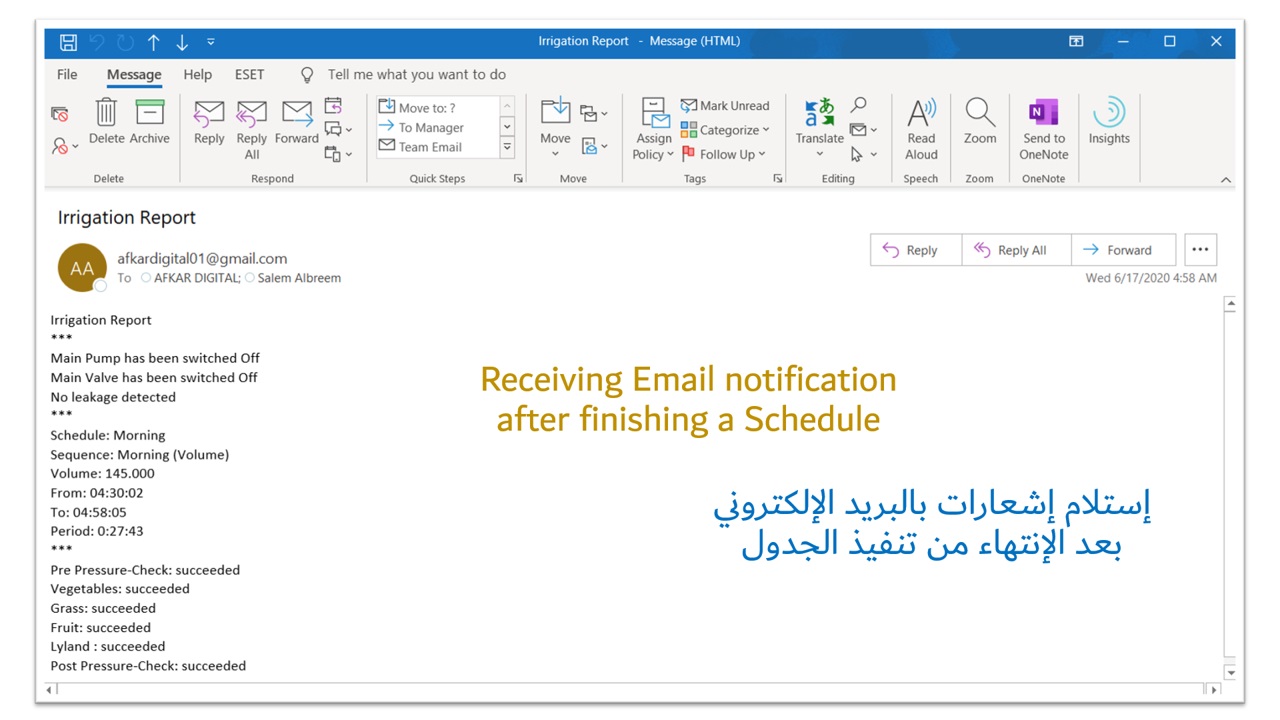Expand the Quick Steps gallery list
This screenshot has height=720, width=1280.
coord(507,147)
